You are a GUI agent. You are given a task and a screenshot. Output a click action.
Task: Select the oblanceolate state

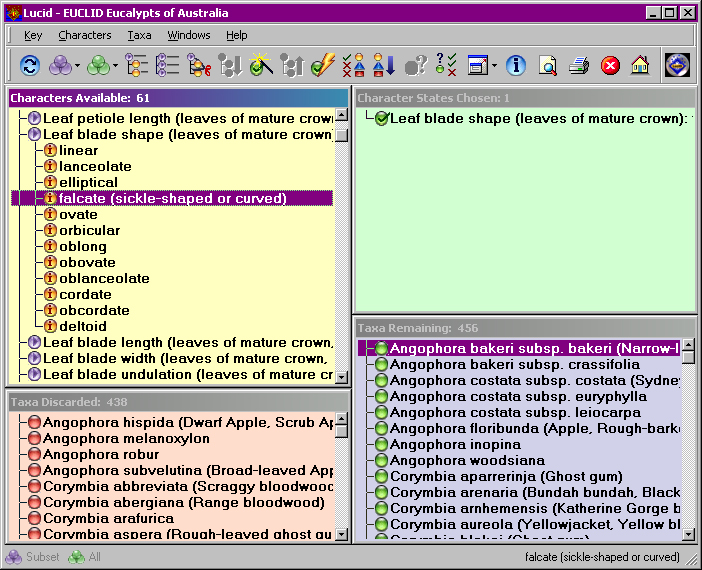coord(104,279)
